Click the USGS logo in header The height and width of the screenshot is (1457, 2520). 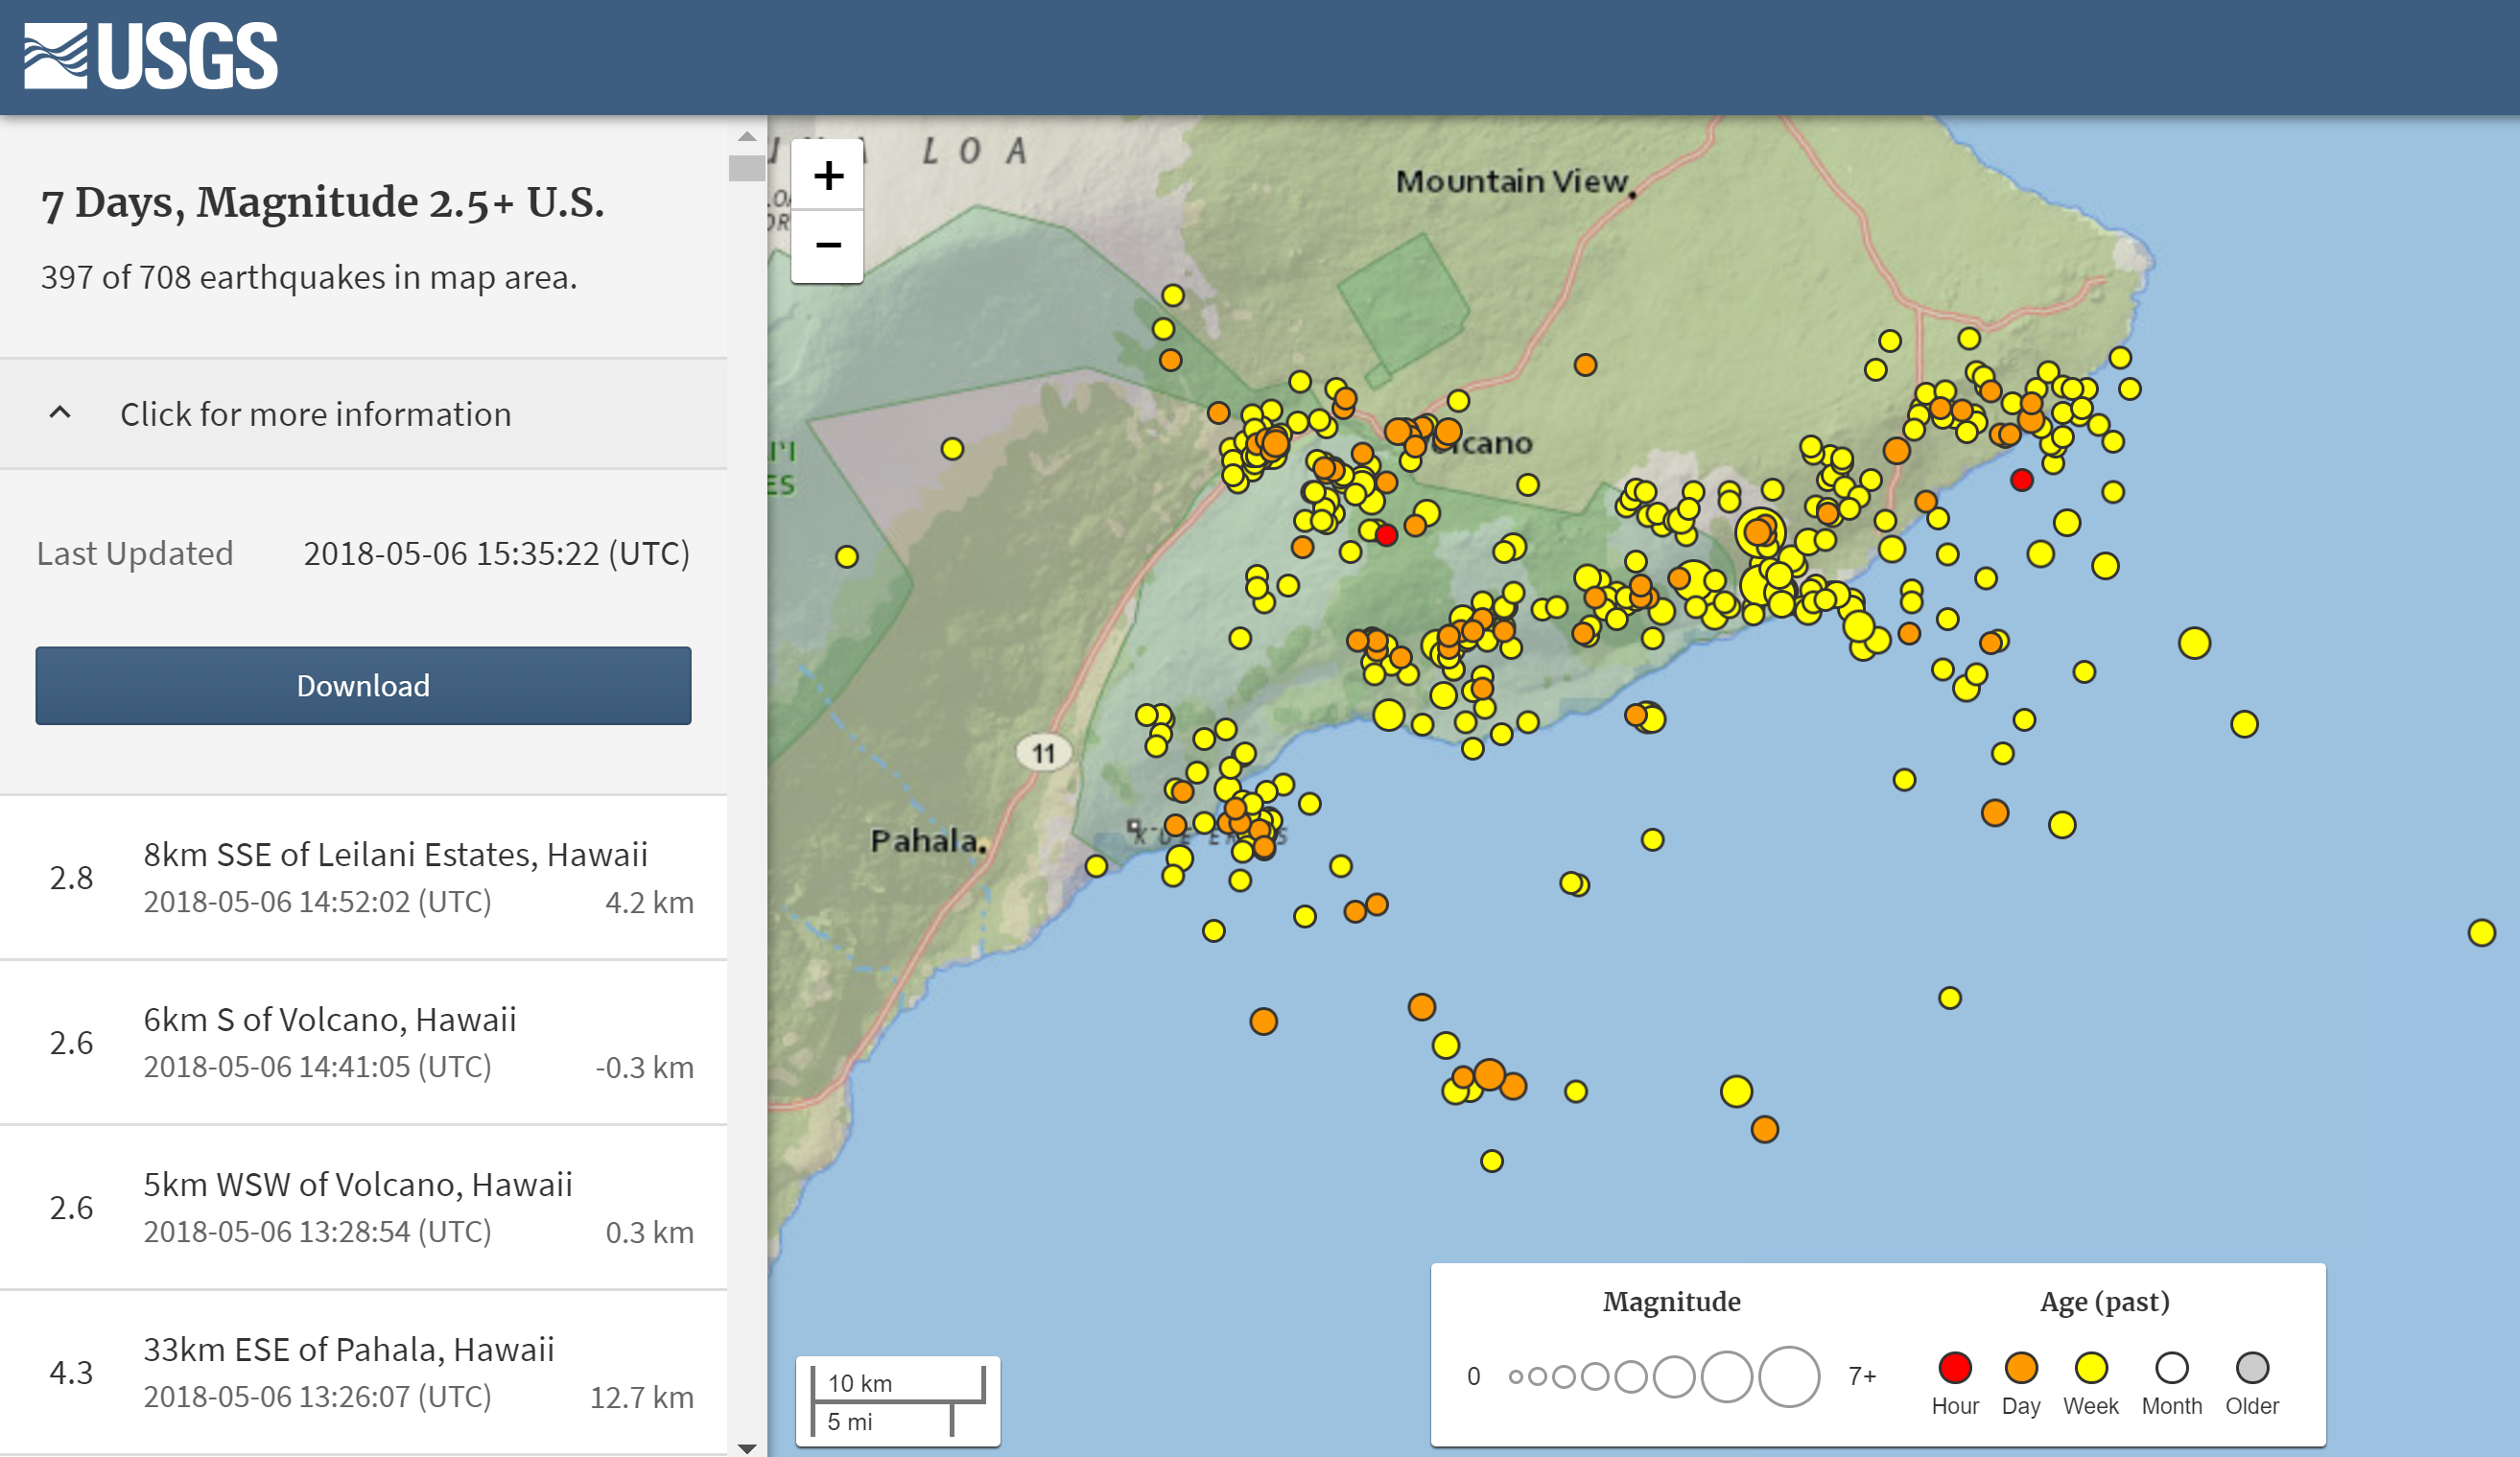click(151, 56)
